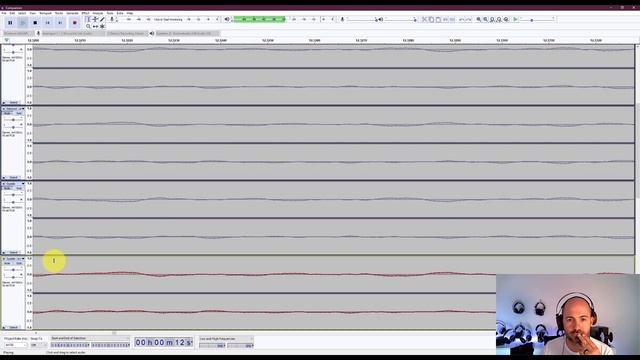Open the playback device dropdown
This screenshot has height=360, width=640.
187,33
